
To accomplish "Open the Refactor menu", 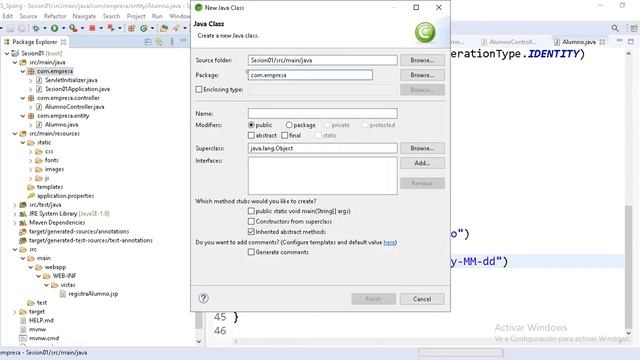I will pyautogui.click(x=55, y=16).
